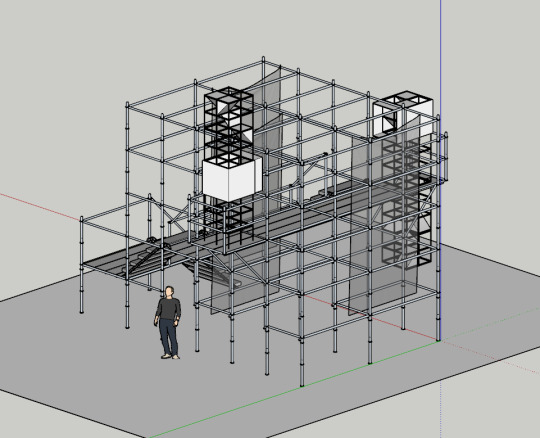This screenshot has width=540, height=438.
Task: Select the white-topped truss tower on right
Action: pyautogui.click(x=404, y=179)
